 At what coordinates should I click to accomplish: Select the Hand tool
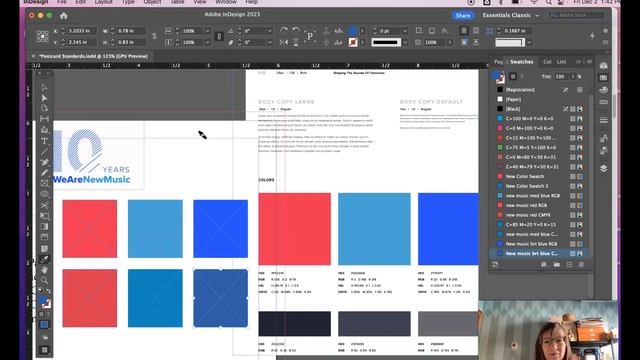[44, 270]
